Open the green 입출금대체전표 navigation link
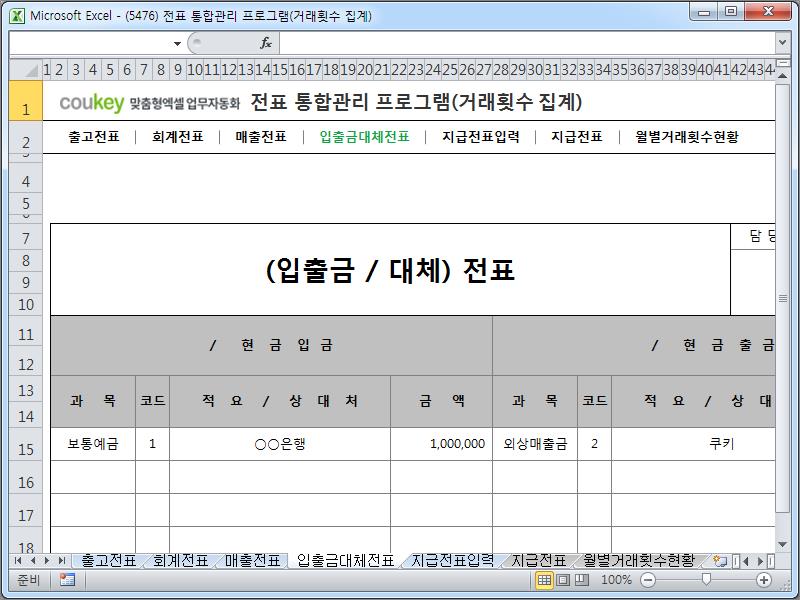The width and height of the screenshot is (800, 600). (364, 137)
